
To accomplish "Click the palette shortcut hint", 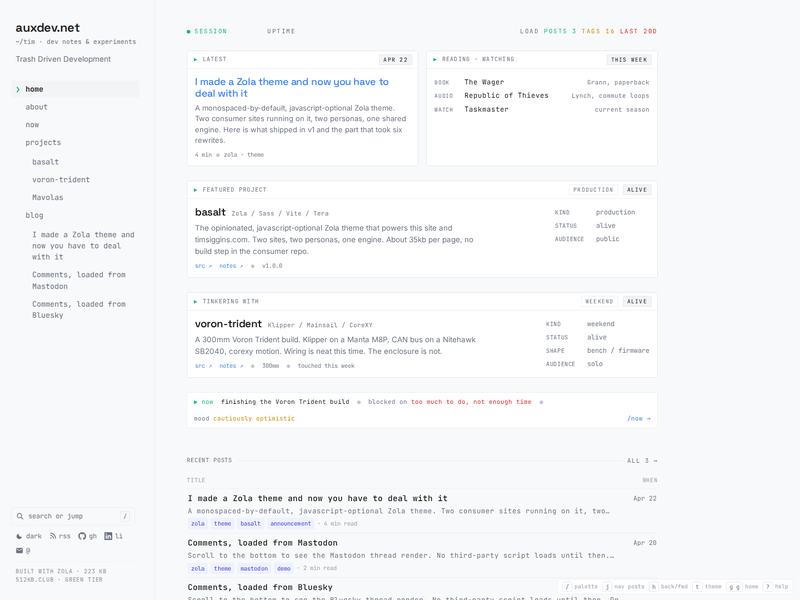I will pos(581,587).
